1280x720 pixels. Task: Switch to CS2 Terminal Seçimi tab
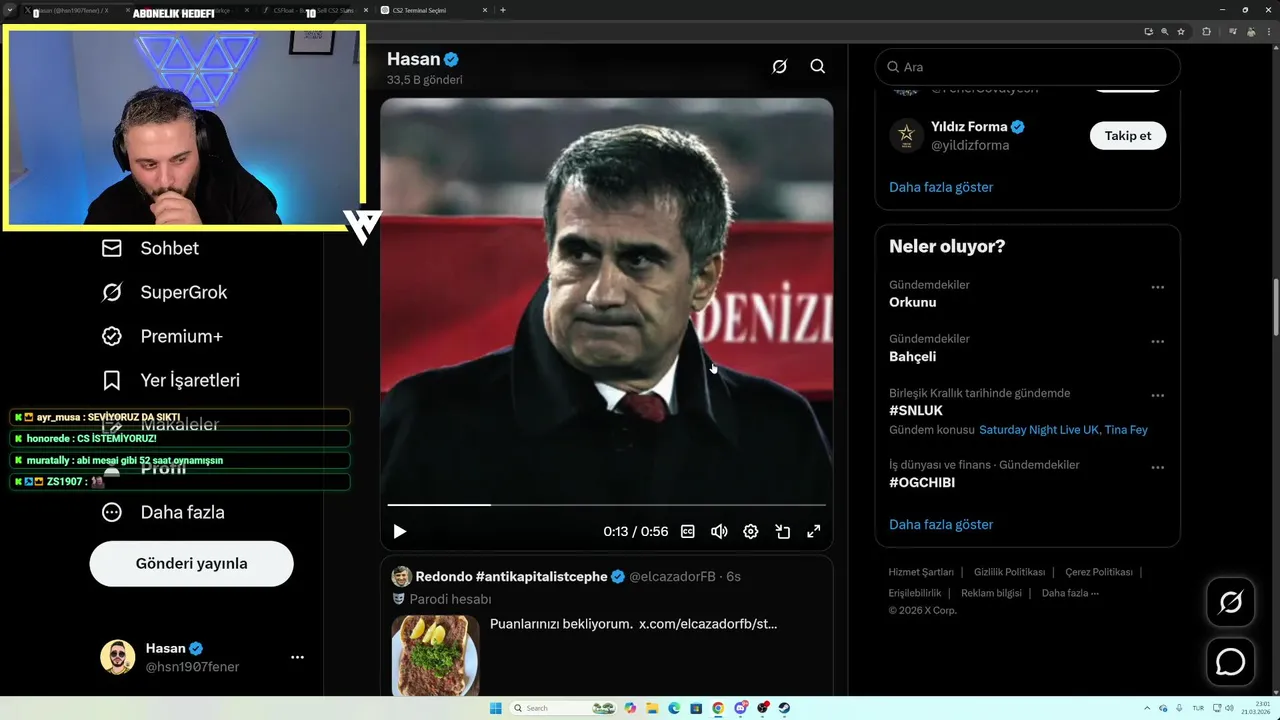click(x=435, y=10)
